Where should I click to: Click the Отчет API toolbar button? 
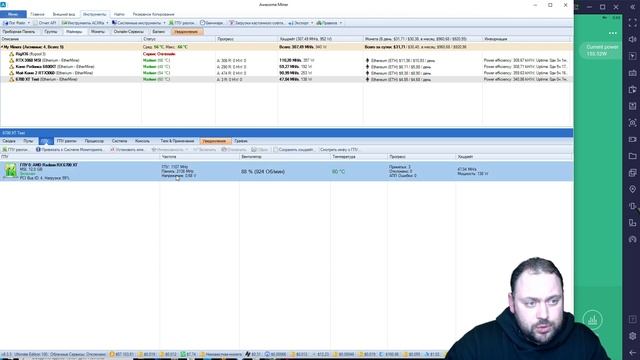point(45,23)
